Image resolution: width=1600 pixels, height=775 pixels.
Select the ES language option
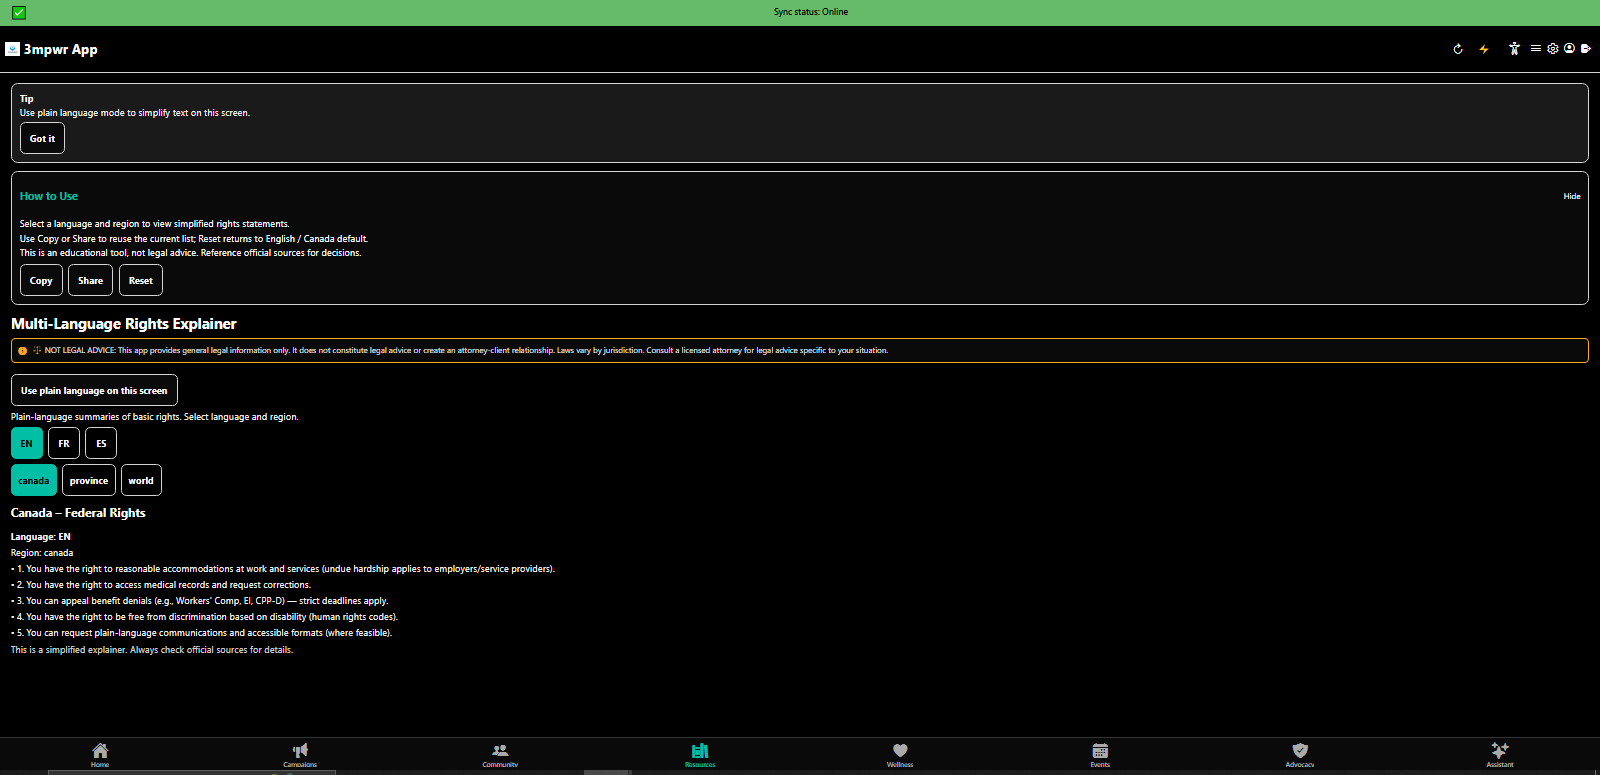pyautogui.click(x=101, y=443)
